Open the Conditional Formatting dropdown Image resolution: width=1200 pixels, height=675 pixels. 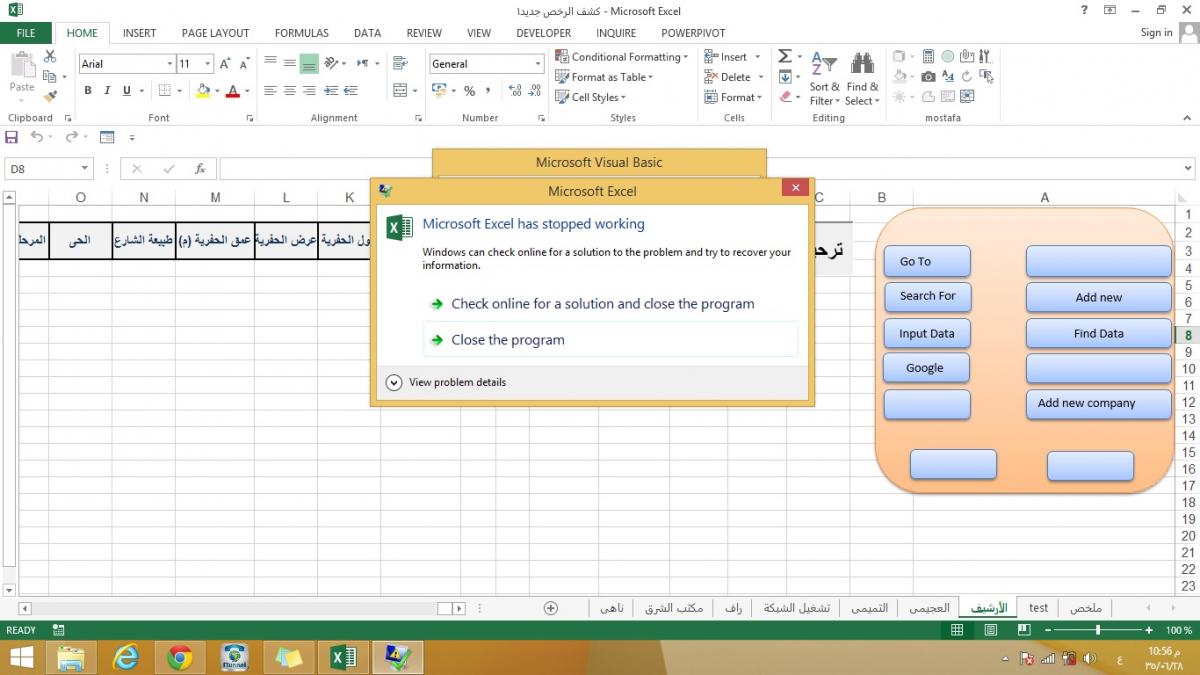click(x=622, y=57)
